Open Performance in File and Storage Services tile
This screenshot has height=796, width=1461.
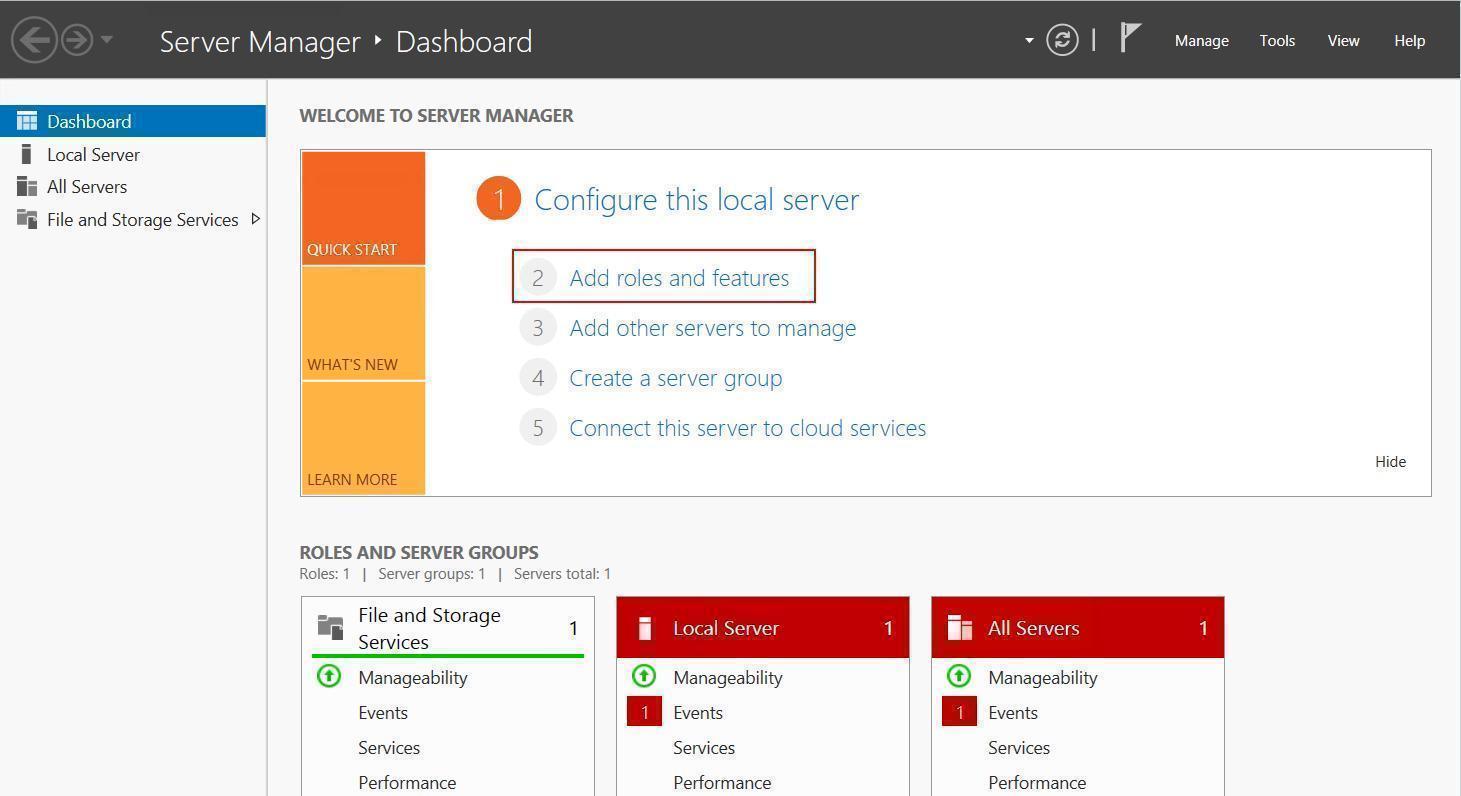click(407, 782)
